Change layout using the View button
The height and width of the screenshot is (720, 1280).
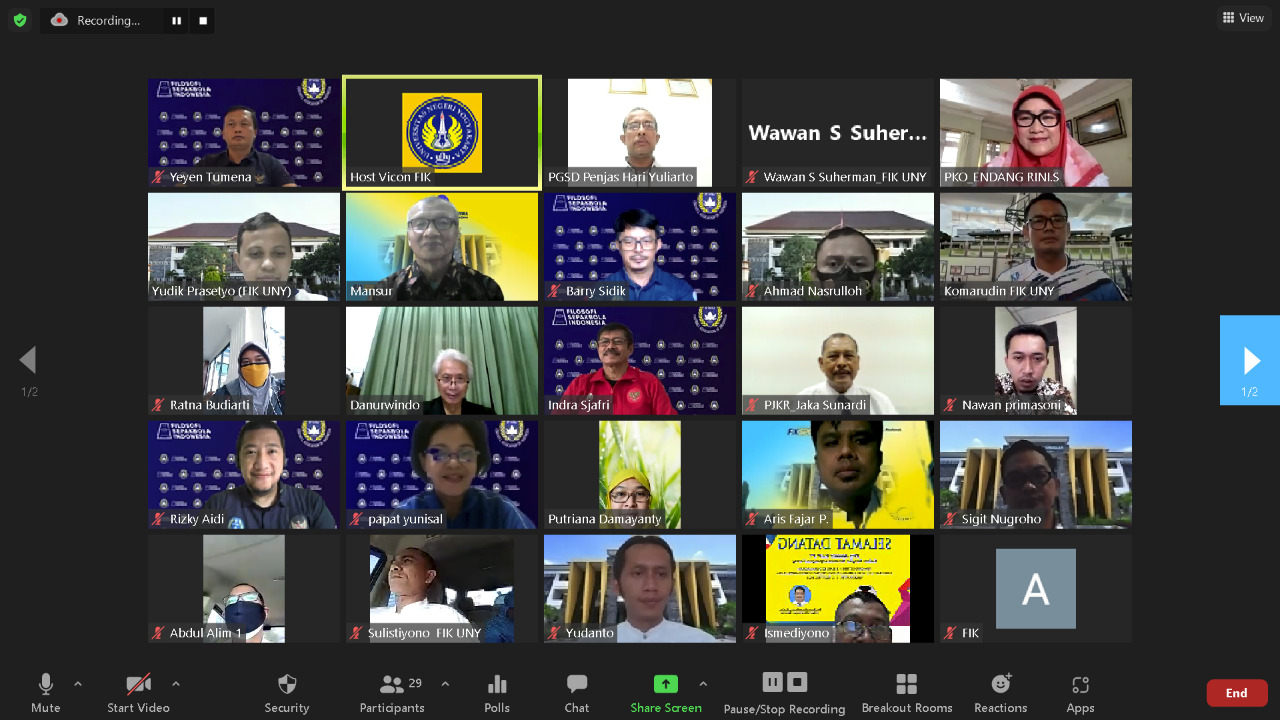pos(1244,18)
